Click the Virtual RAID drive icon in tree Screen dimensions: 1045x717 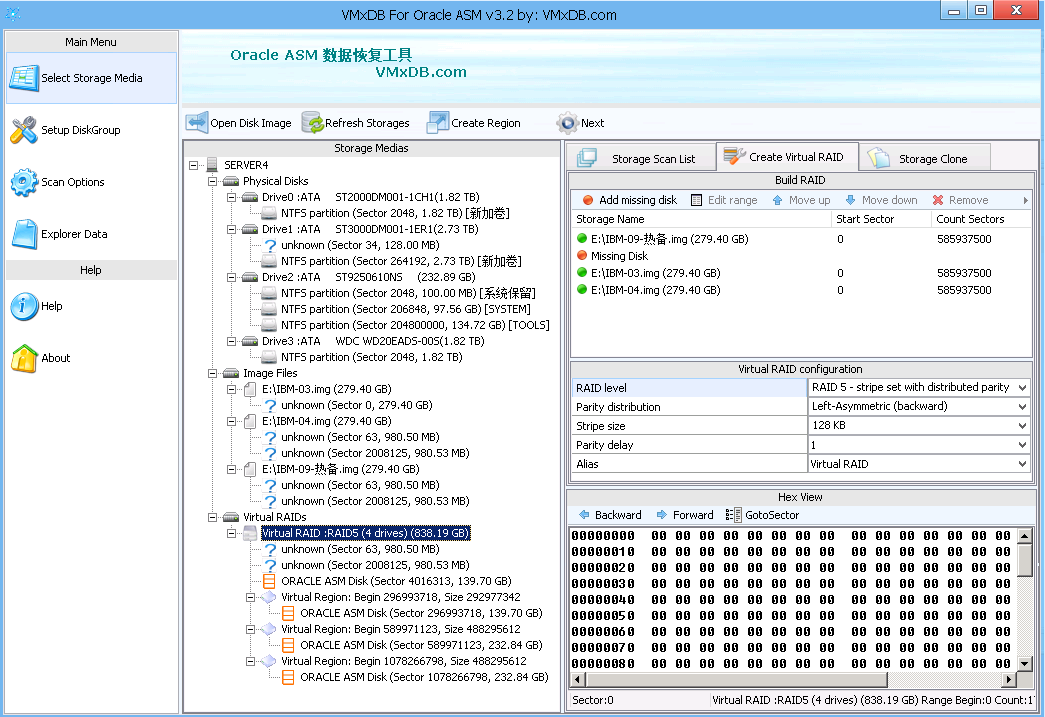tap(250, 533)
